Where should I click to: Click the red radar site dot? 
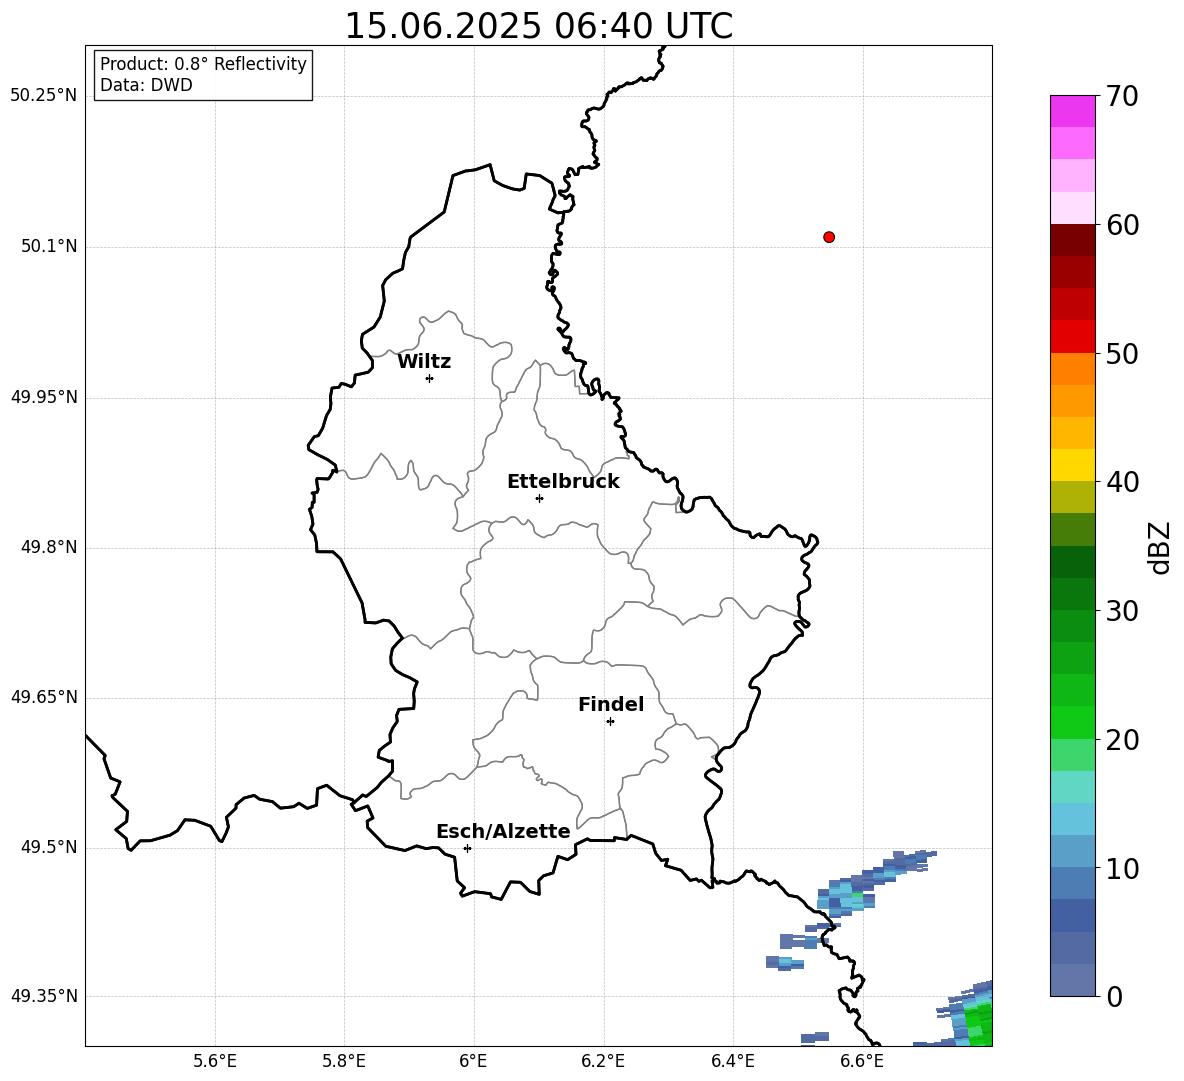(829, 237)
